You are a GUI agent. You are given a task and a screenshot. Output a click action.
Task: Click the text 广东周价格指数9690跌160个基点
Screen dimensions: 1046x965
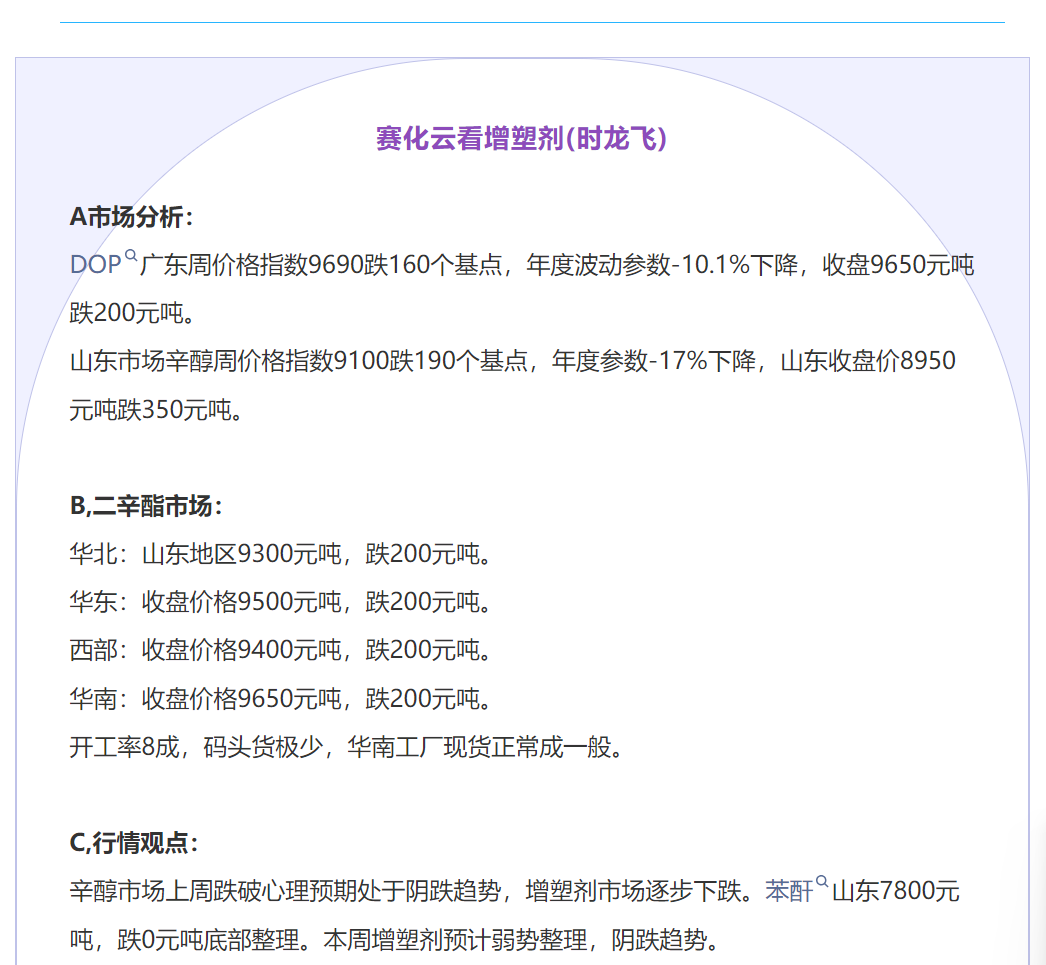322,265
